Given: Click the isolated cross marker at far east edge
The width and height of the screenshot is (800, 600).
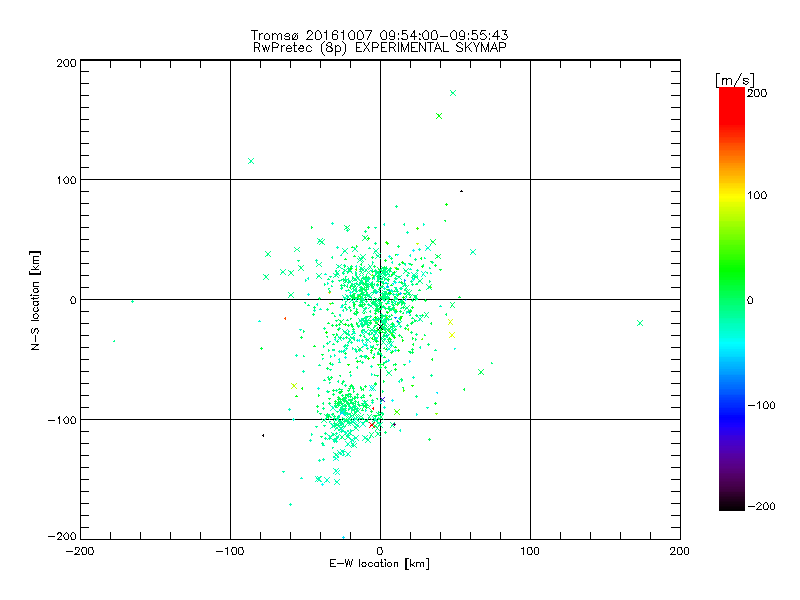Looking at the screenshot, I should click(640, 323).
